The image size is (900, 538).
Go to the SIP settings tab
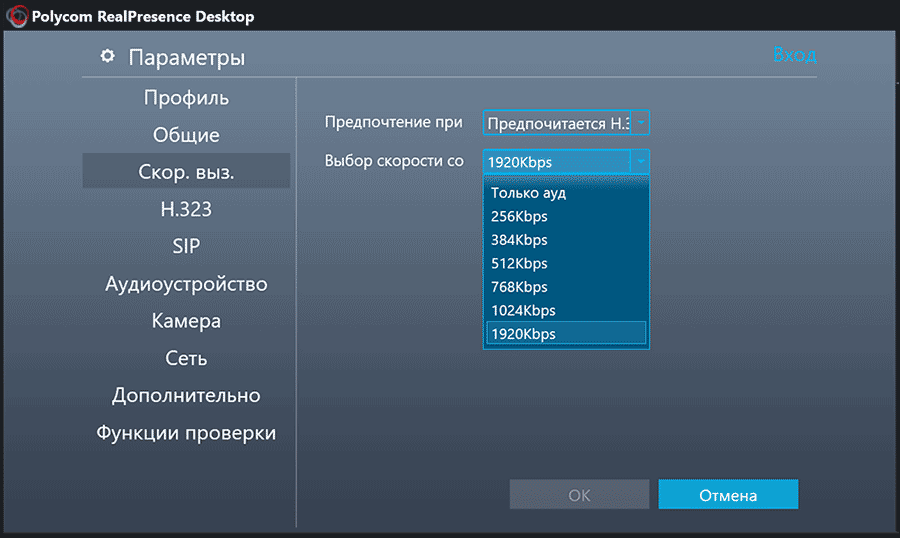tap(186, 246)
